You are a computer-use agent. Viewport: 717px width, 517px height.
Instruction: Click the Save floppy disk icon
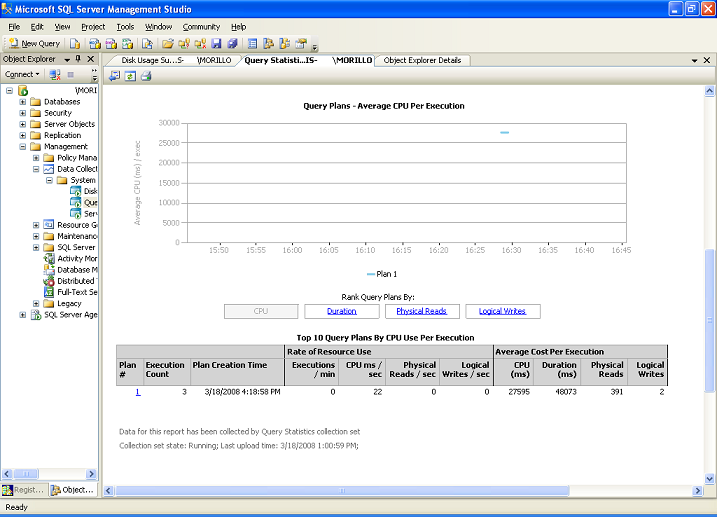click(216, 43)
